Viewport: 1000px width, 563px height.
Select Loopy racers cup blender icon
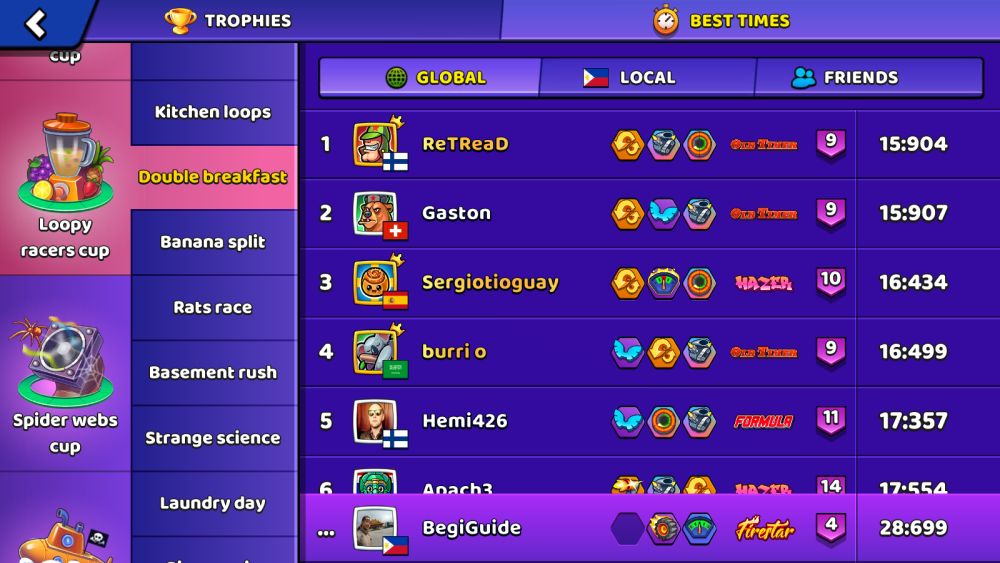click(66, 161)
